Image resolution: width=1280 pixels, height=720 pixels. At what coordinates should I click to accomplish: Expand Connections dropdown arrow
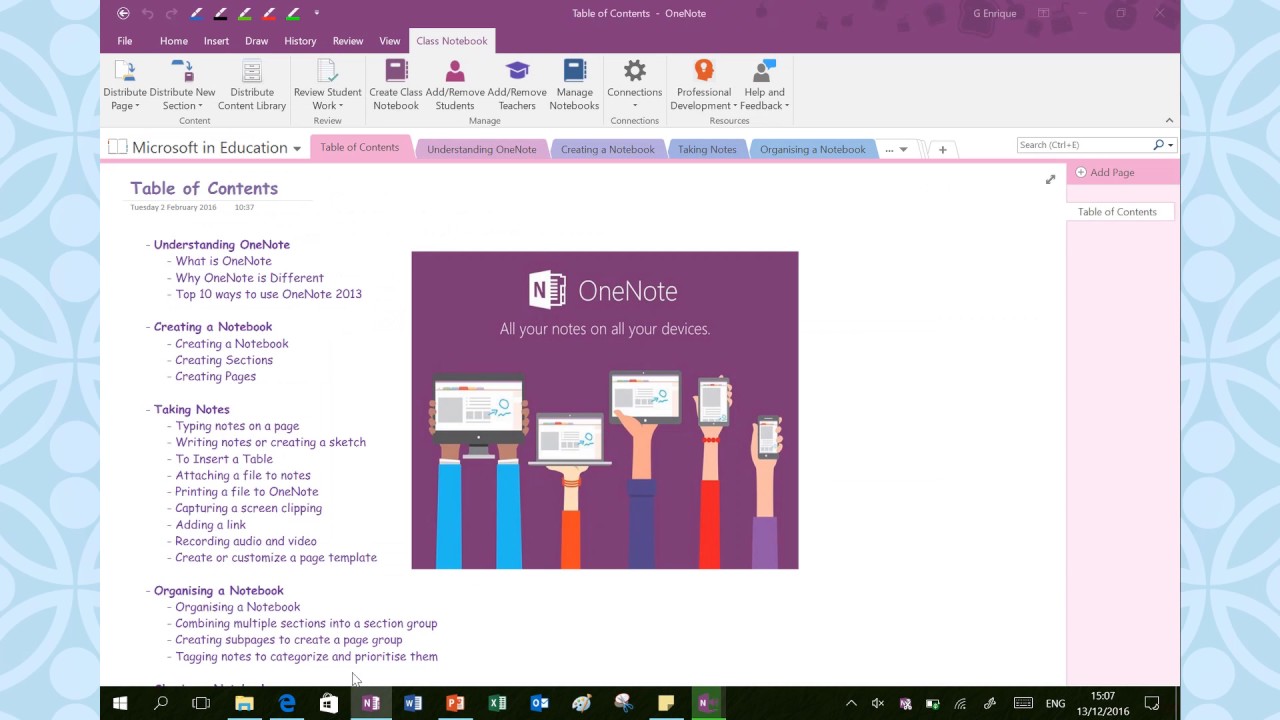tap(635, 106)
